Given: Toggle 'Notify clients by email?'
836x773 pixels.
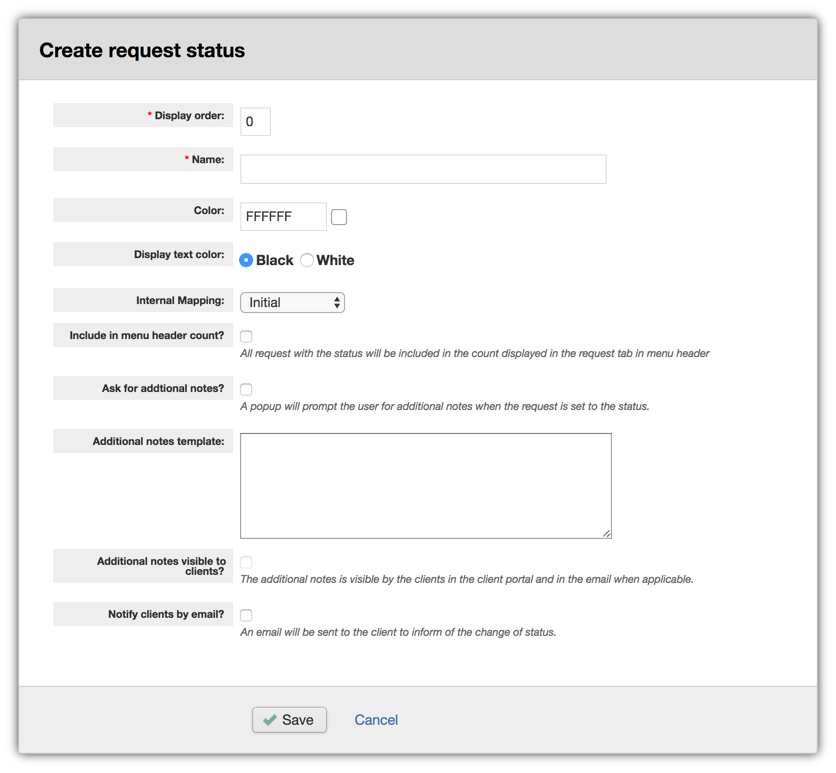Looking at the screenshot, I should click(x=245, y=614).
